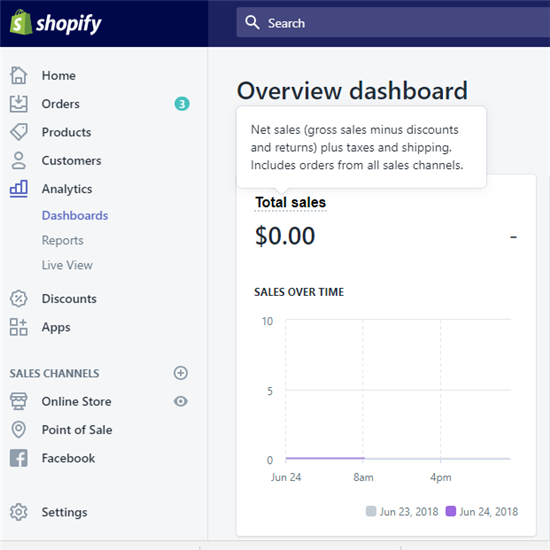
Task: Click the Jun 24, 2018 legend swatch
Action: pyautogui.click(x=450, y=511)
